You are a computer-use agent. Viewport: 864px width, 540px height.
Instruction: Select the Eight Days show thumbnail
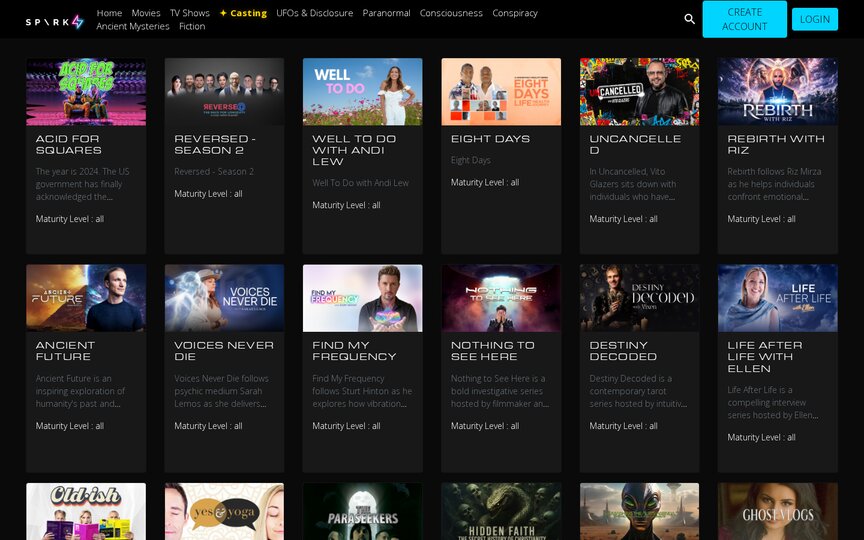pyautogui.click(x=501, y=92)
